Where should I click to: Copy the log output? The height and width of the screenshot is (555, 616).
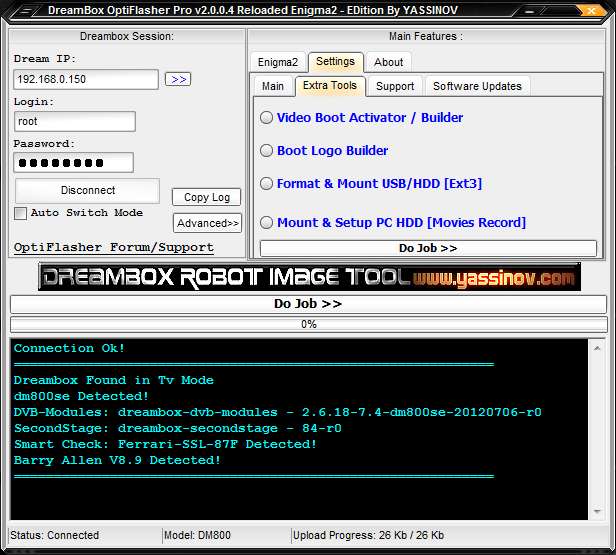pos(207,197)
